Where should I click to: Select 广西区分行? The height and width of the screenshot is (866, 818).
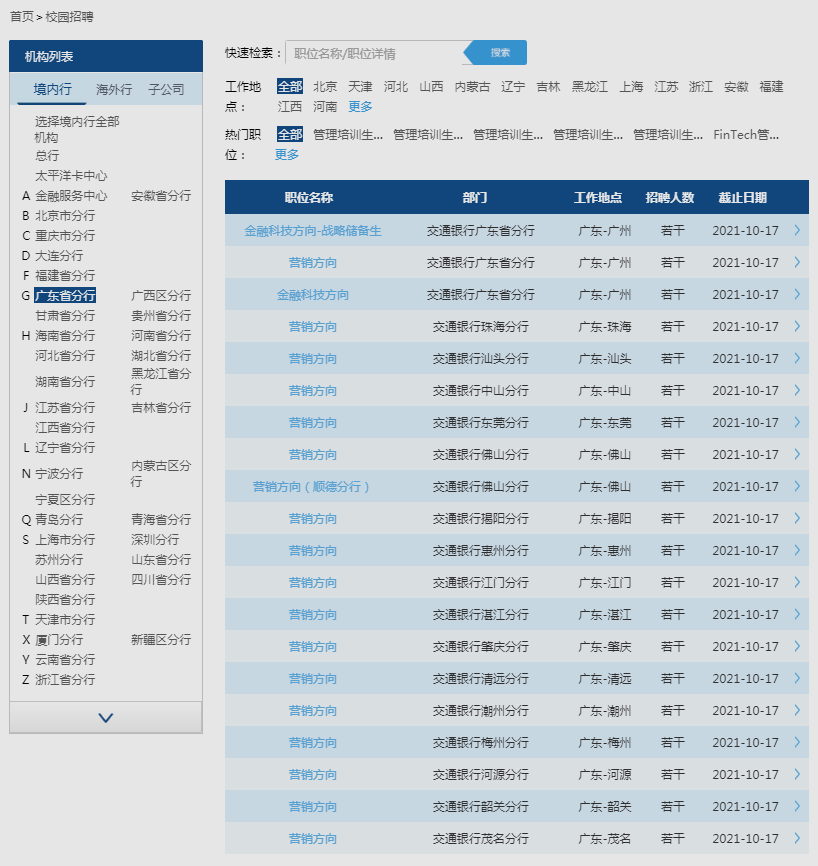click(x=161, y=295)
